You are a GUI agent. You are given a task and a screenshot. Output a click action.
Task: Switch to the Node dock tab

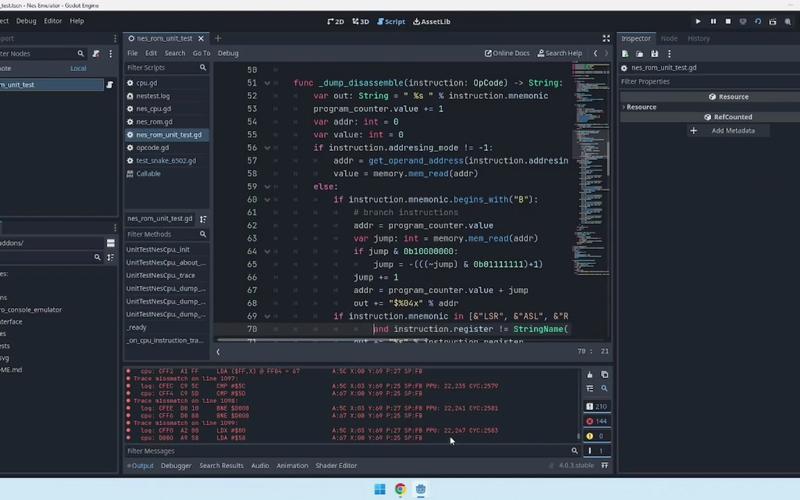coord(669,38)
